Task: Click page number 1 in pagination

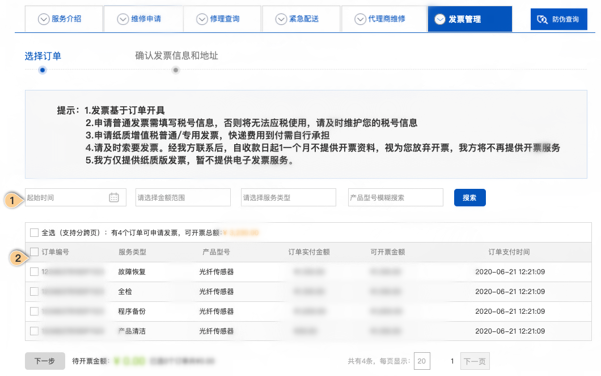Action: click(452, 361)
